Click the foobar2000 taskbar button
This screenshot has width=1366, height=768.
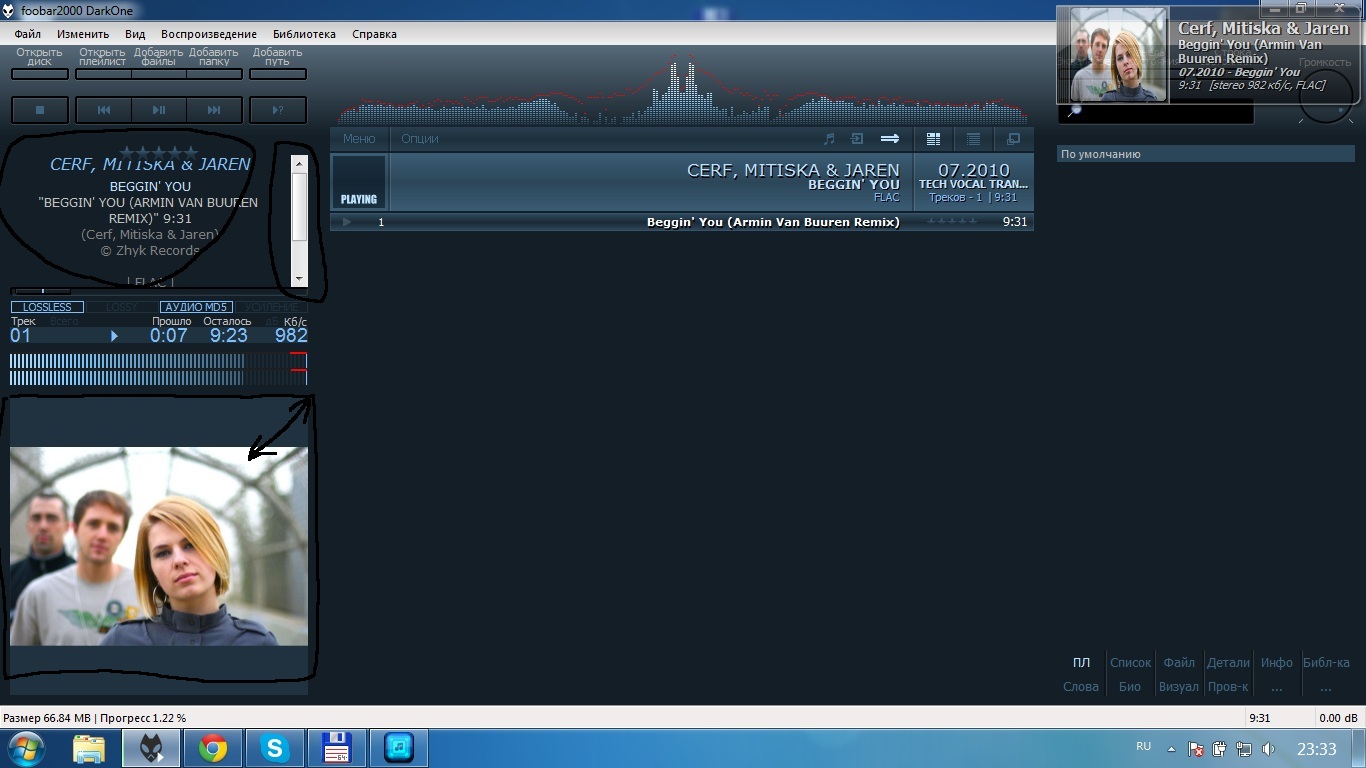152,748
